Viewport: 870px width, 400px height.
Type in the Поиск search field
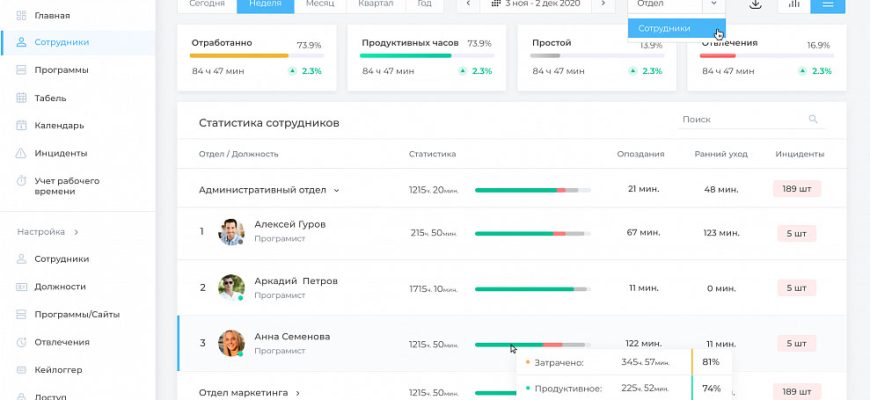pyautogui.click(x=740, y=120)
